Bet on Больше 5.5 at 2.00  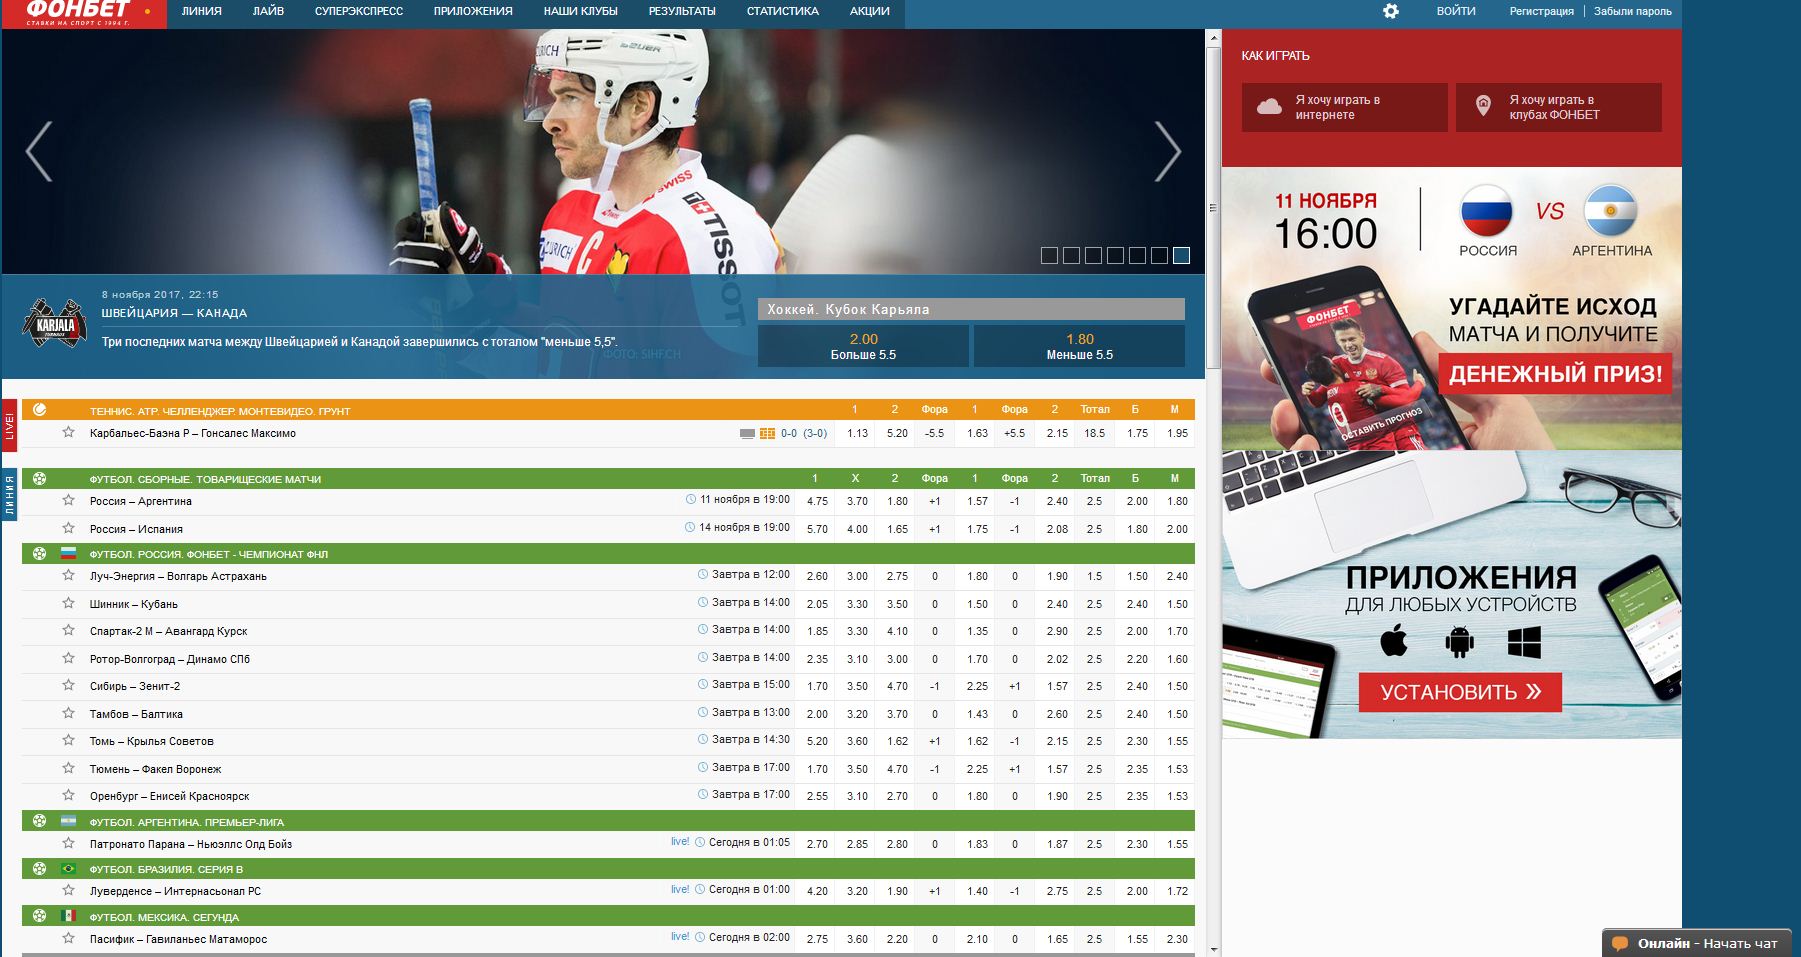coord(863,347)
